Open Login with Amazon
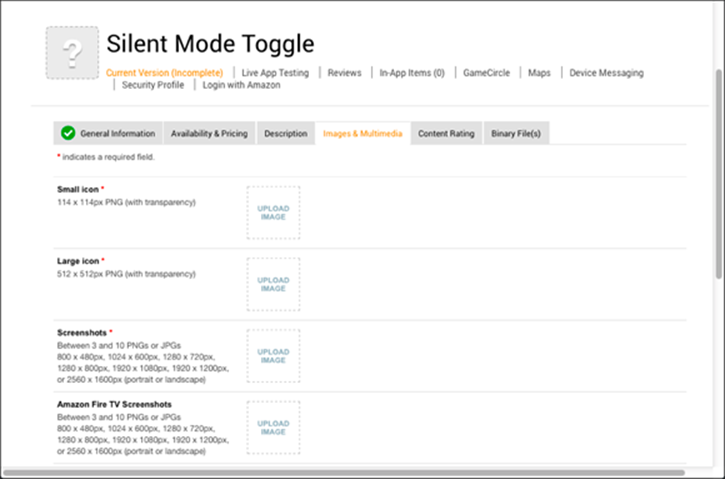This screenshot has height=479, width=725. (x=241, y=85)
